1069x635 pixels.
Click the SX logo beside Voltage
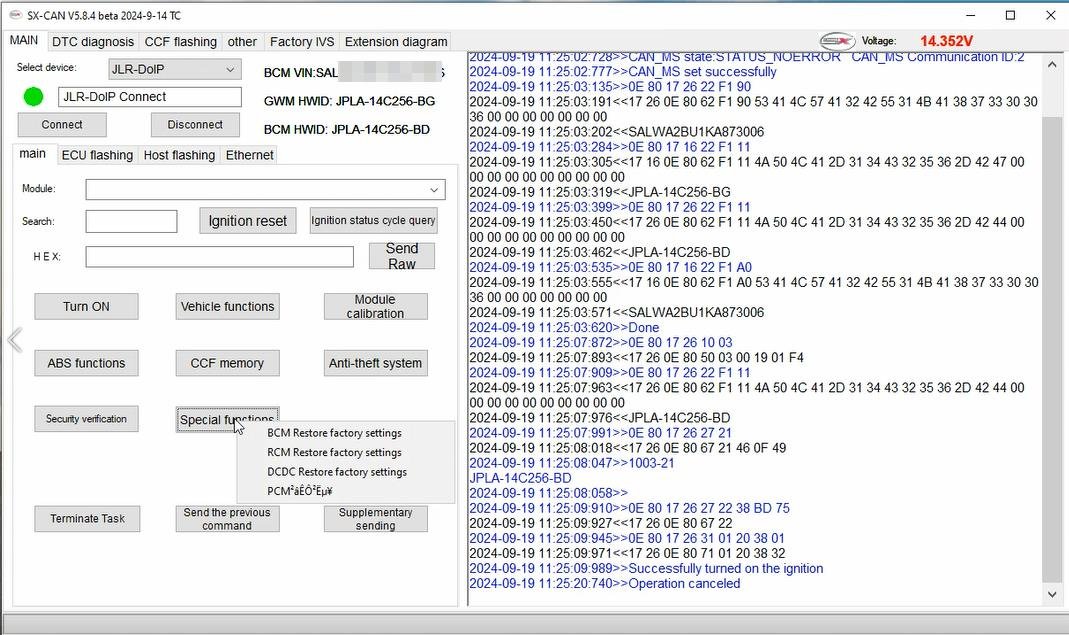837,41
